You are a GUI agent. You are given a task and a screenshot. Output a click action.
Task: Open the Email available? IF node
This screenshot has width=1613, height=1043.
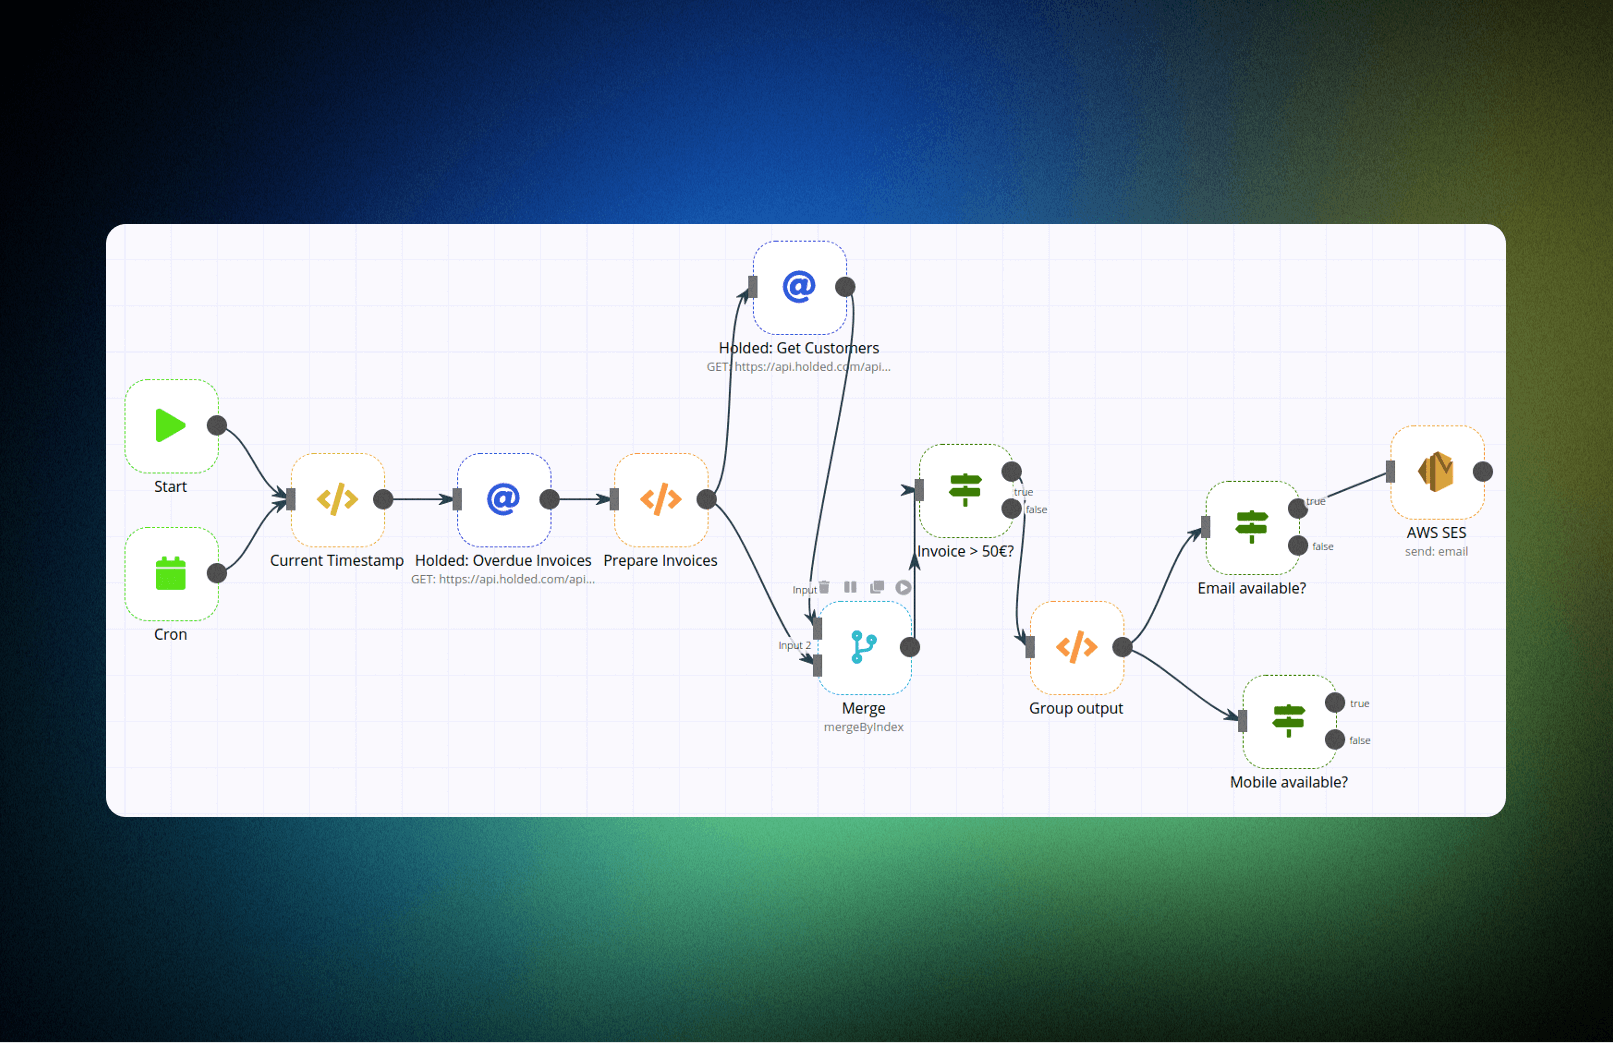[x=1253, y=527]
